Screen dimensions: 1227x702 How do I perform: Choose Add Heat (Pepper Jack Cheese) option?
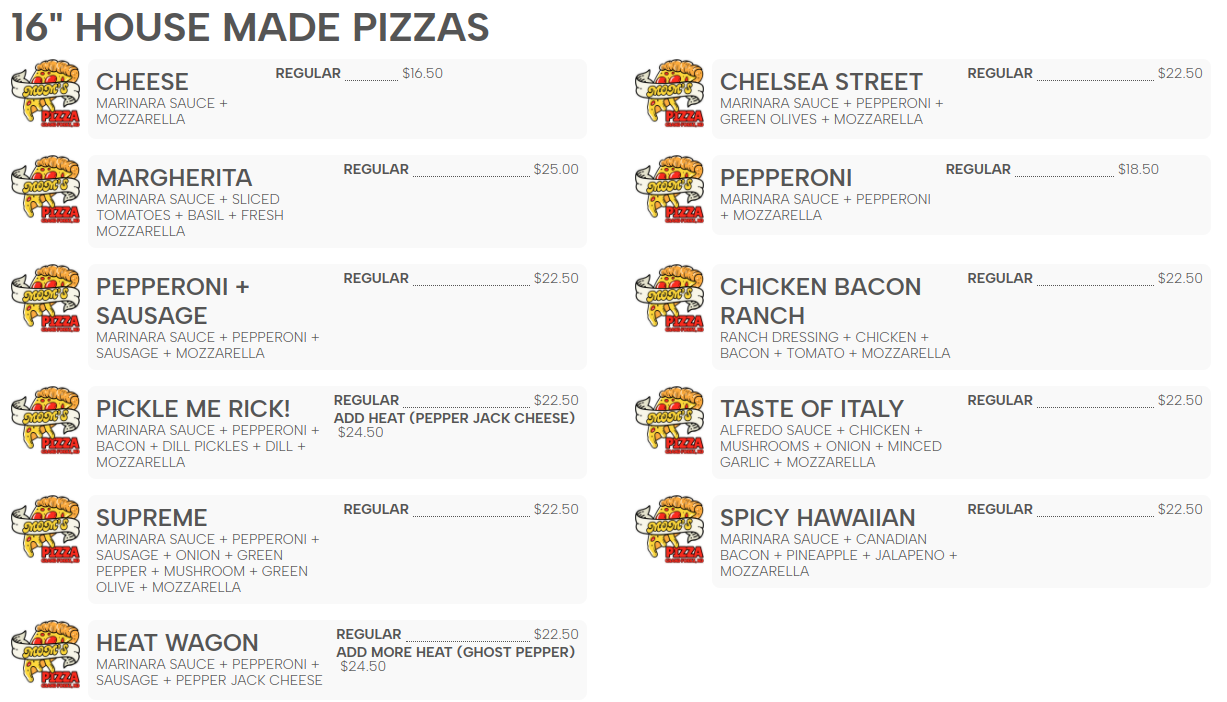tap(454, 418)
